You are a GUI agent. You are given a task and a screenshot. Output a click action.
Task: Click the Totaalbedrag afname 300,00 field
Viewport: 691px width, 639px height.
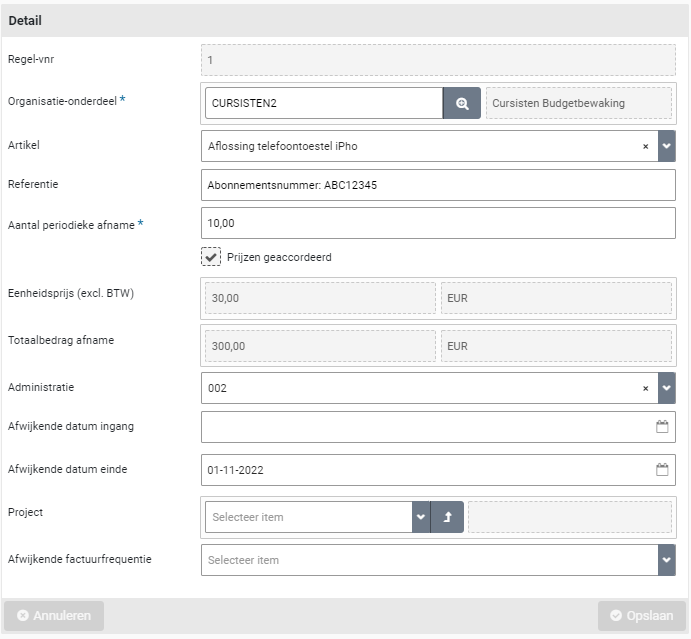coord(317,346)
